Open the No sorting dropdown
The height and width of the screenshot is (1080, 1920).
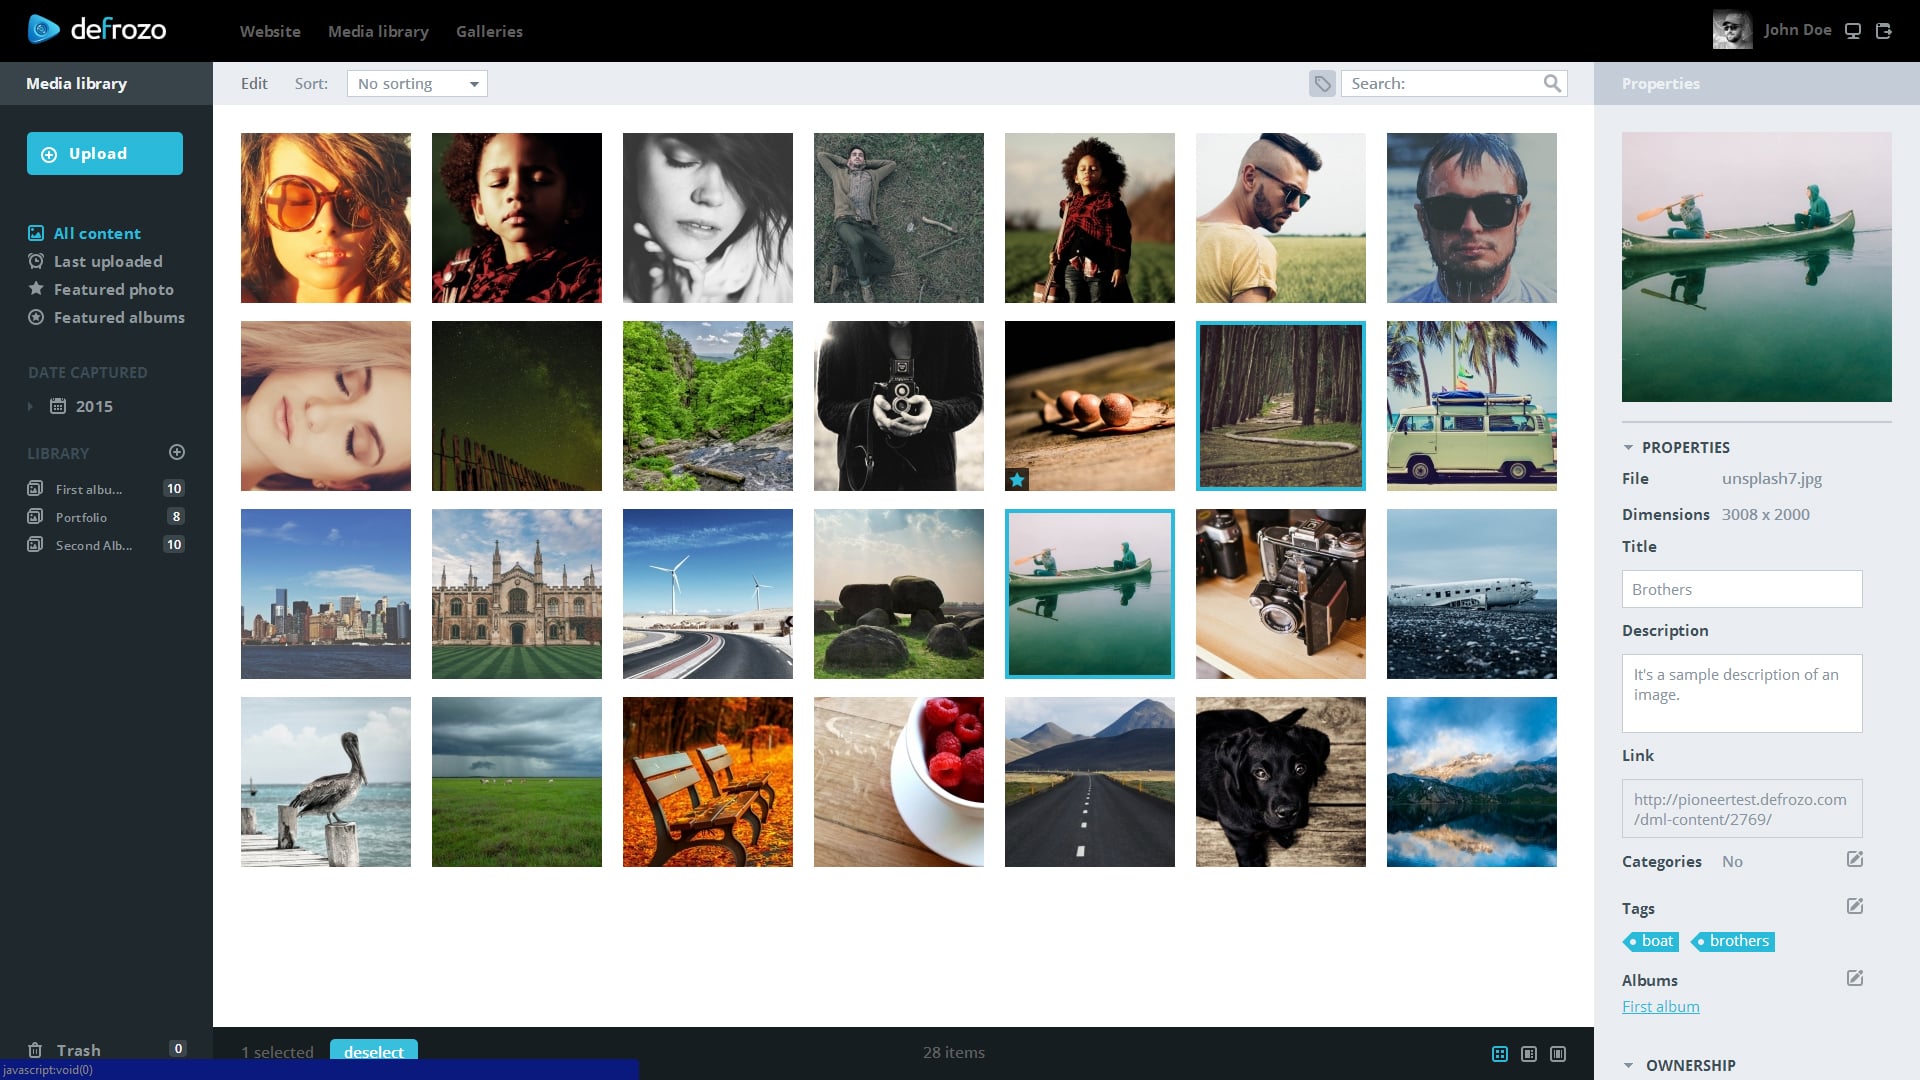tap(417, 84)
